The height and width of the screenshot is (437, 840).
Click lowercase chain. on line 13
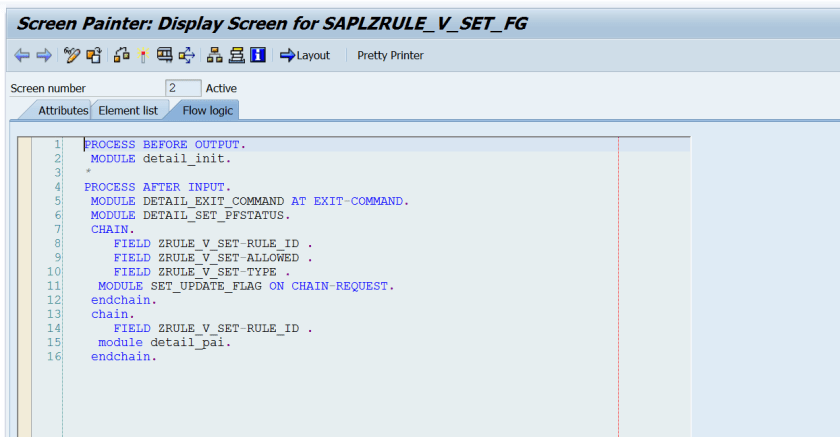pos(112,314)
